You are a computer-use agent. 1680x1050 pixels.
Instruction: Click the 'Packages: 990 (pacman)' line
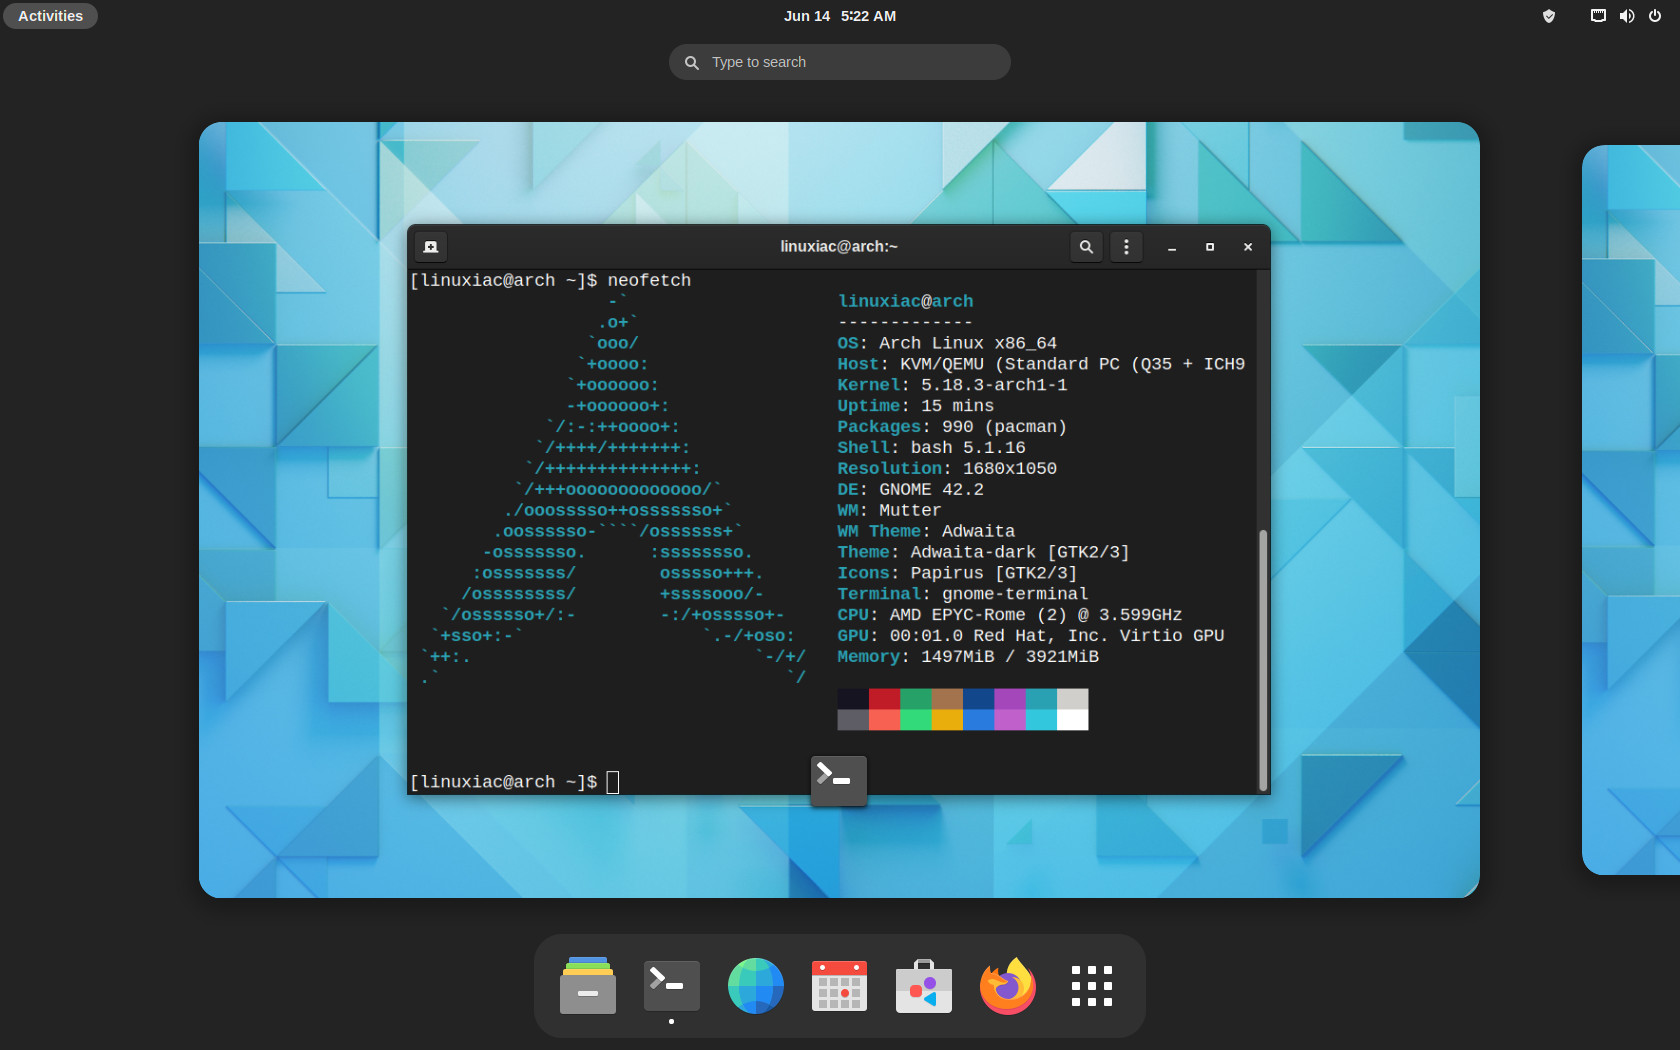pos(952,427)
